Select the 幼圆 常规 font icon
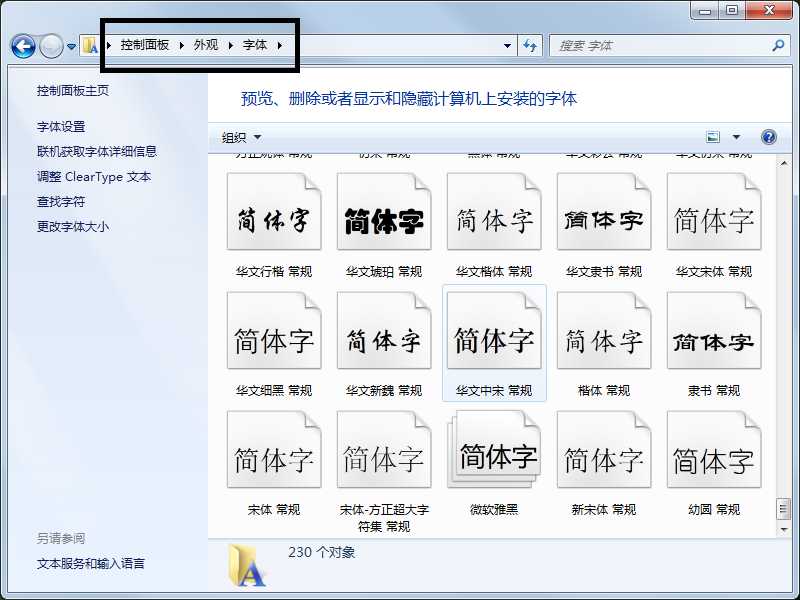This screenshot has width=800, height=600. click(714, 450)
